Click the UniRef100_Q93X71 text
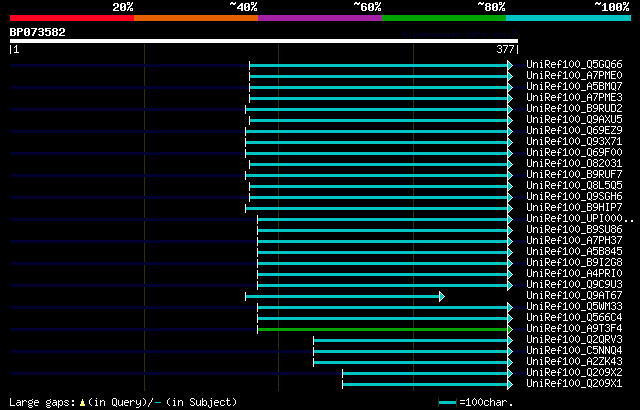 [574, 142]
